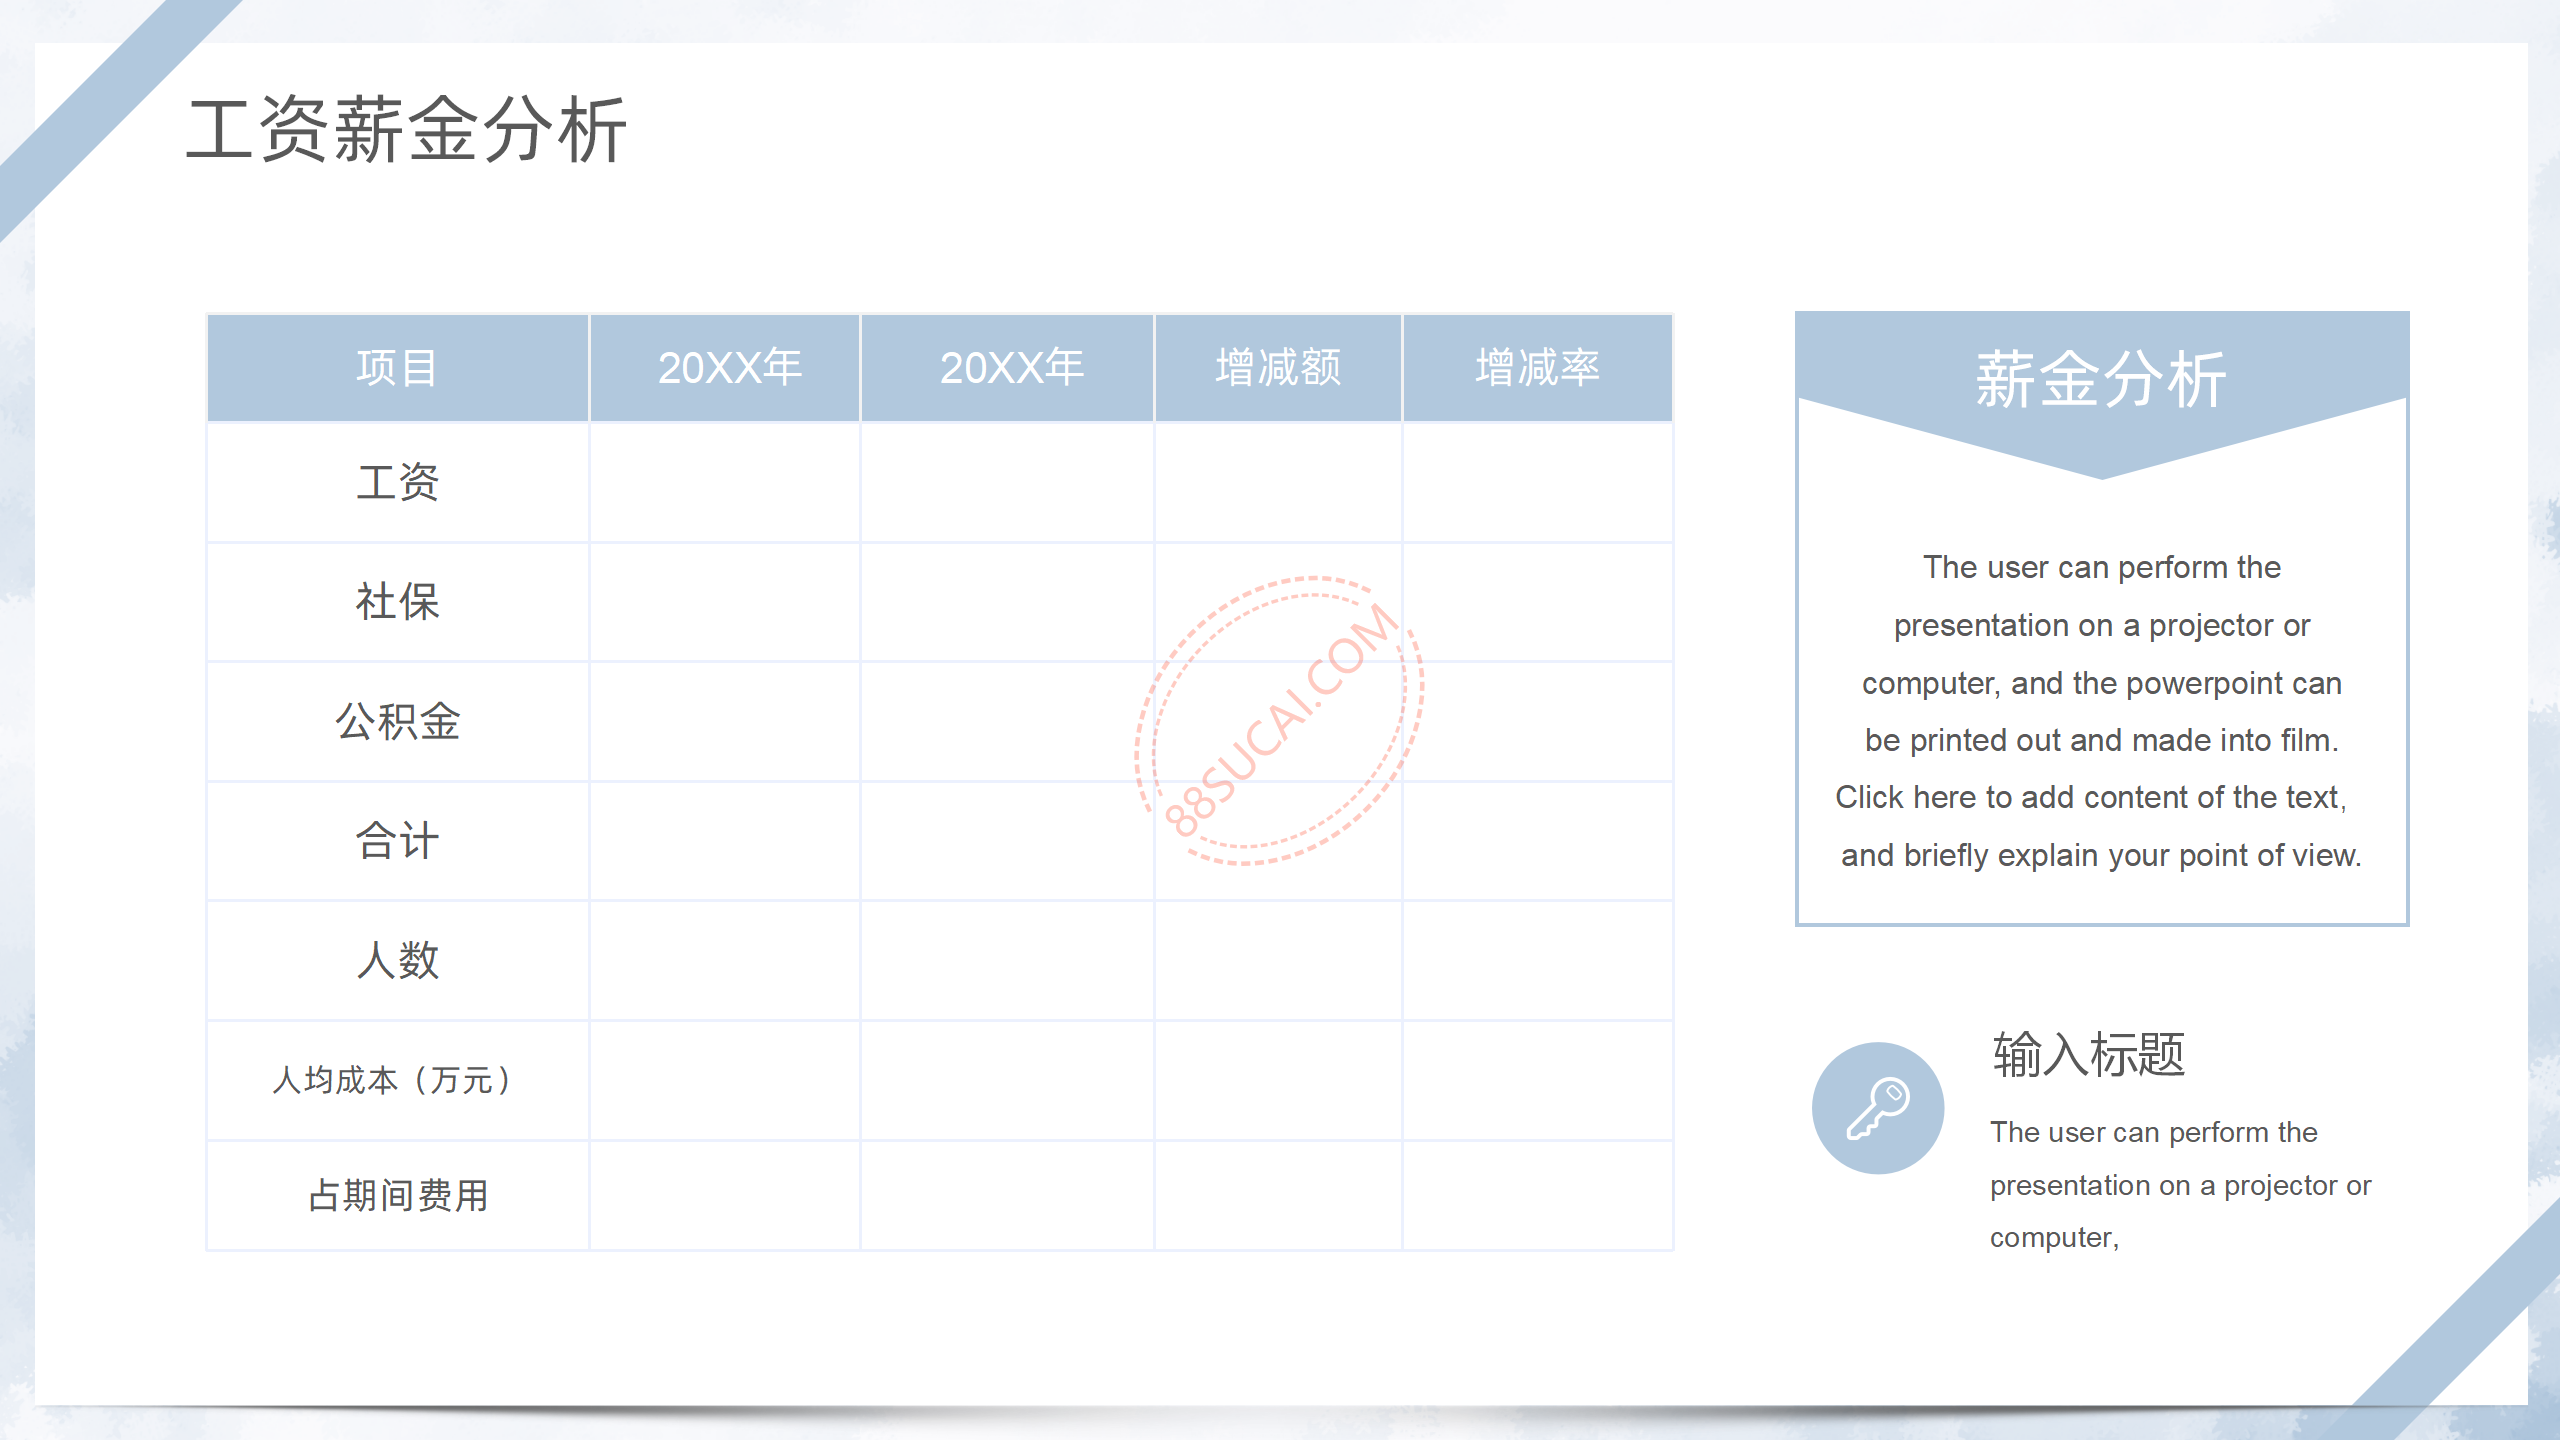Select the slide title 工资薪金分析
The image size is (2560, 1440).
tap(406, 130)
